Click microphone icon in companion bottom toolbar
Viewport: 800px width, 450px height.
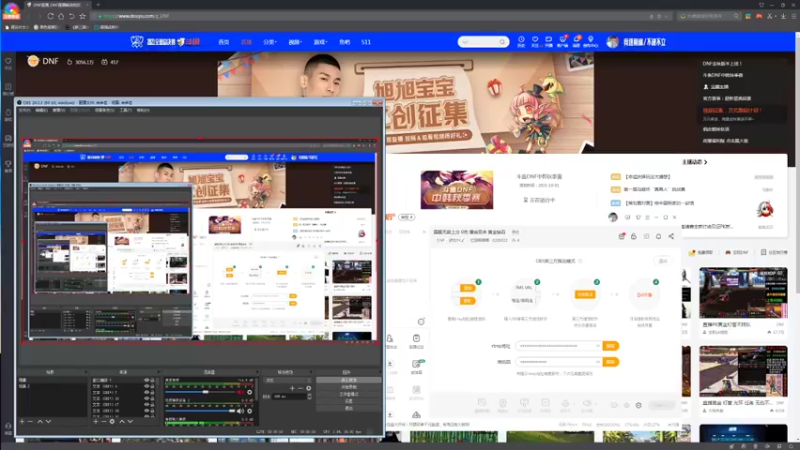(565, 405)
